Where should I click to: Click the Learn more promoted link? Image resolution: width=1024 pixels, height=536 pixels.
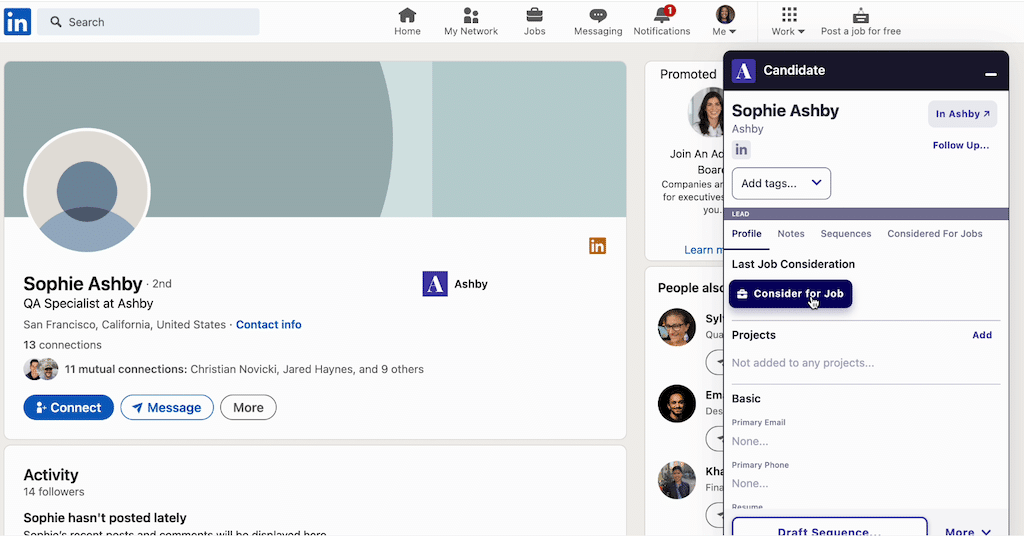pos(703,249)
